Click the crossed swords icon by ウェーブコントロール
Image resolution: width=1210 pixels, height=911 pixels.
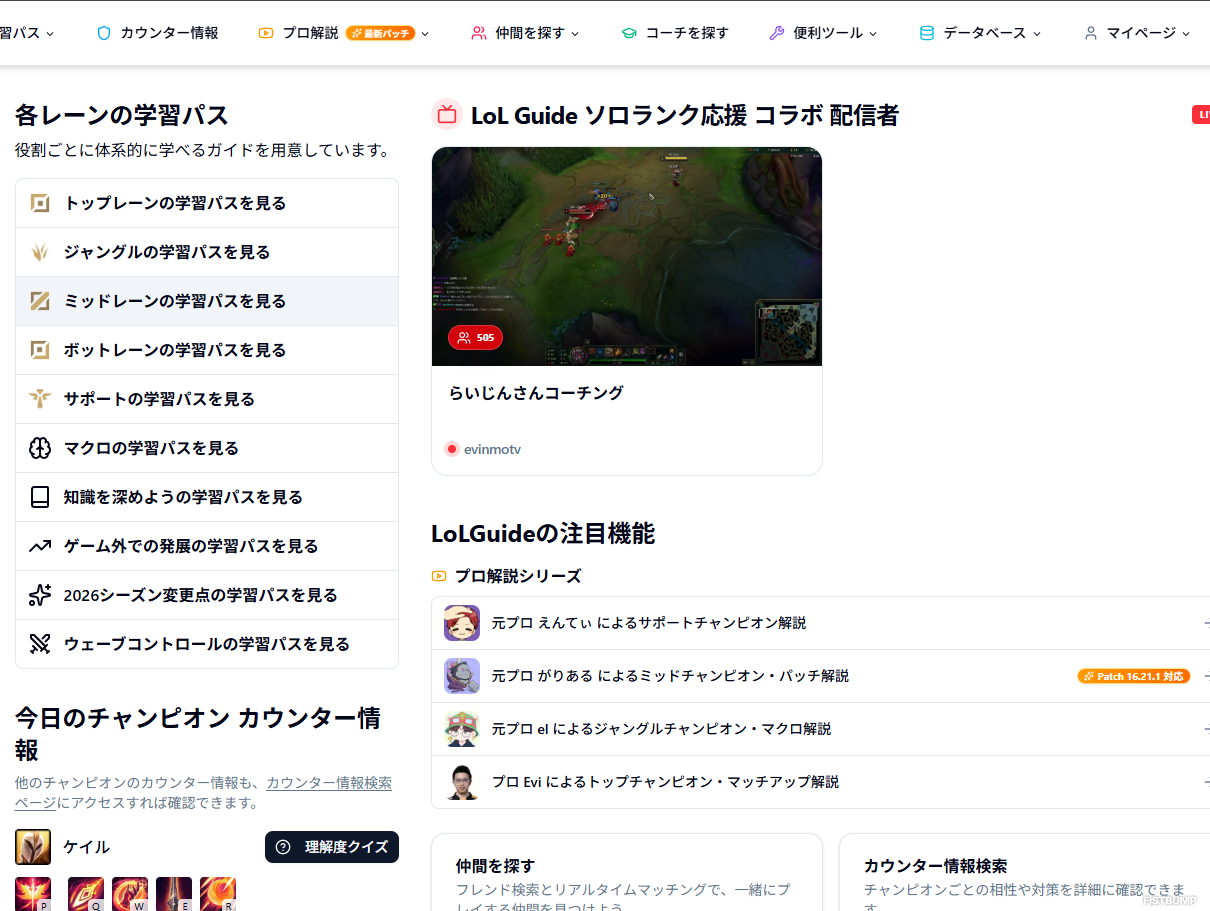(40, 644)
